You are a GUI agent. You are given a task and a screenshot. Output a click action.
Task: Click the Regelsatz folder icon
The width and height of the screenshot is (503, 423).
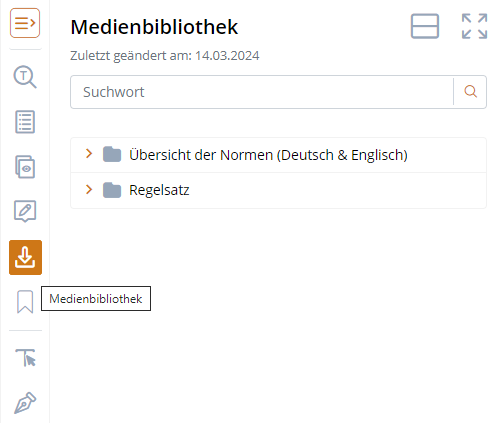tap(112, 190)
